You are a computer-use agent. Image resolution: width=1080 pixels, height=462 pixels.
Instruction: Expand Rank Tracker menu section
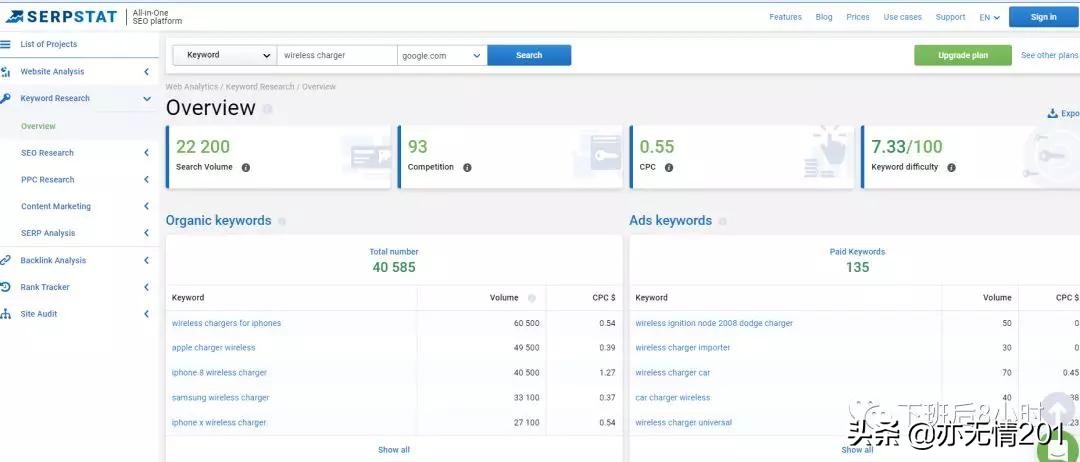(147, 287)
